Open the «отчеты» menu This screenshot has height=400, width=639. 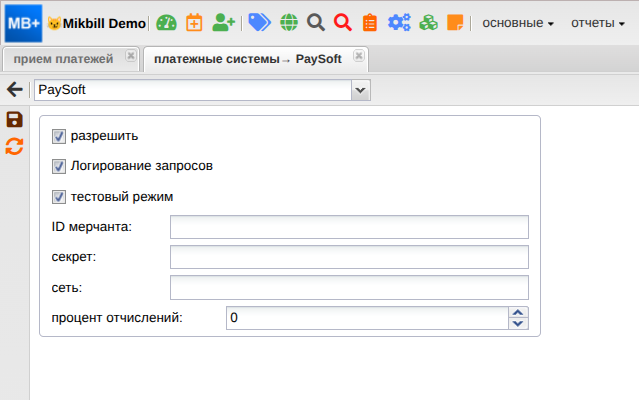[598, 23]
